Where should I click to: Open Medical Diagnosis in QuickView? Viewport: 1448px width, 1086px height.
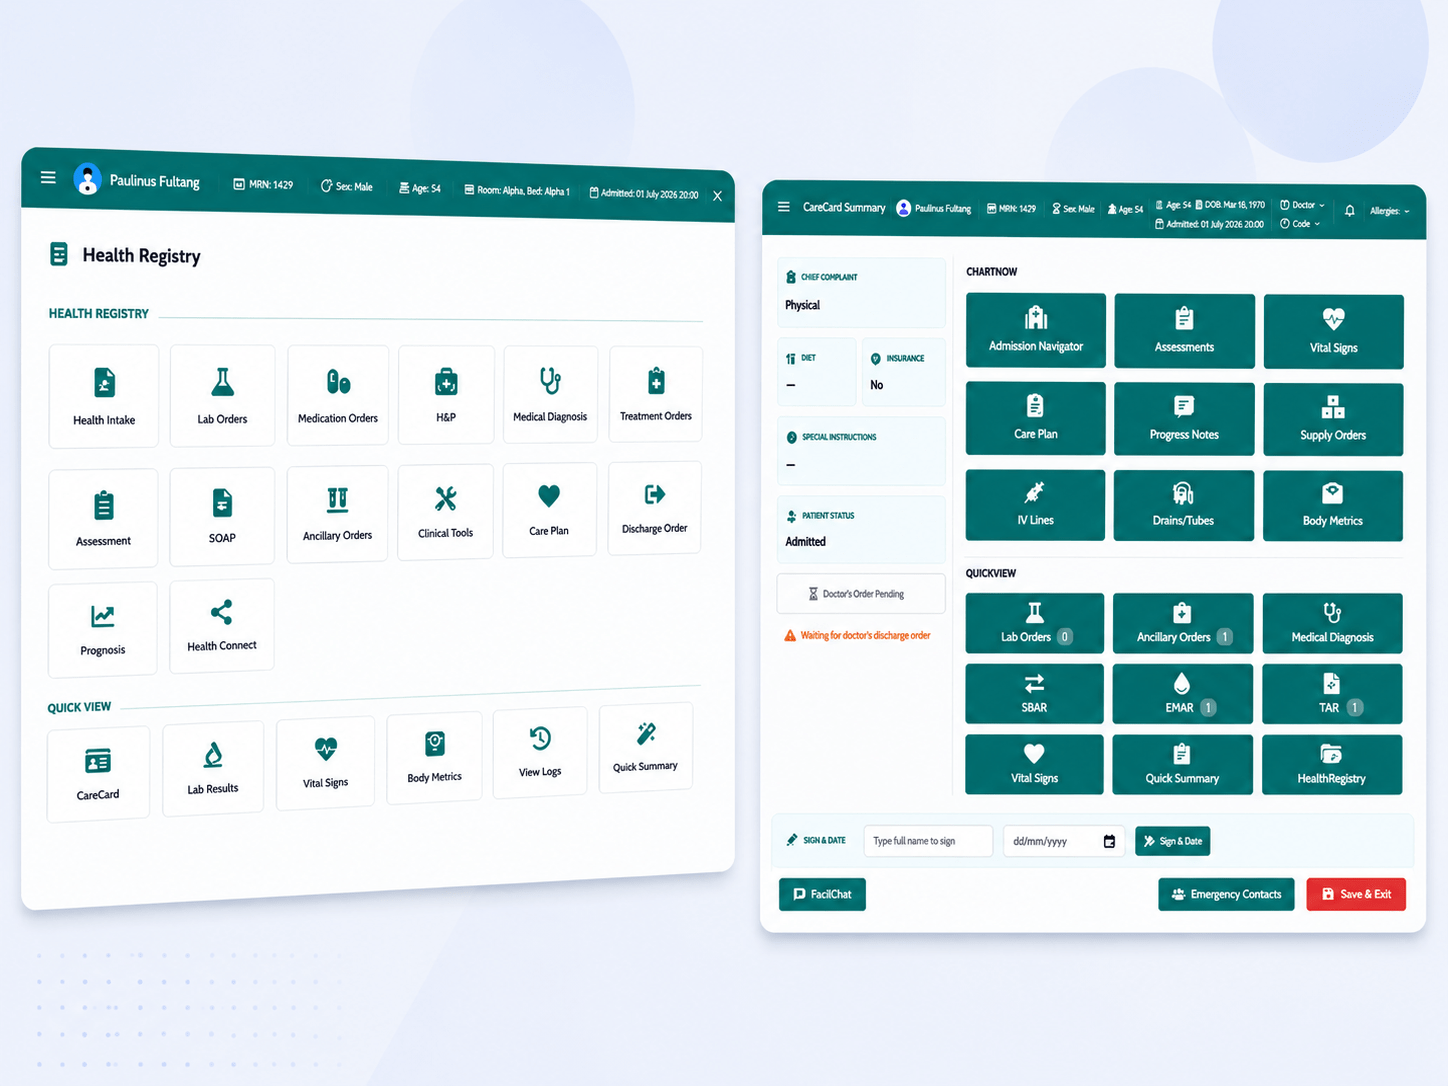pos(1332,623)
